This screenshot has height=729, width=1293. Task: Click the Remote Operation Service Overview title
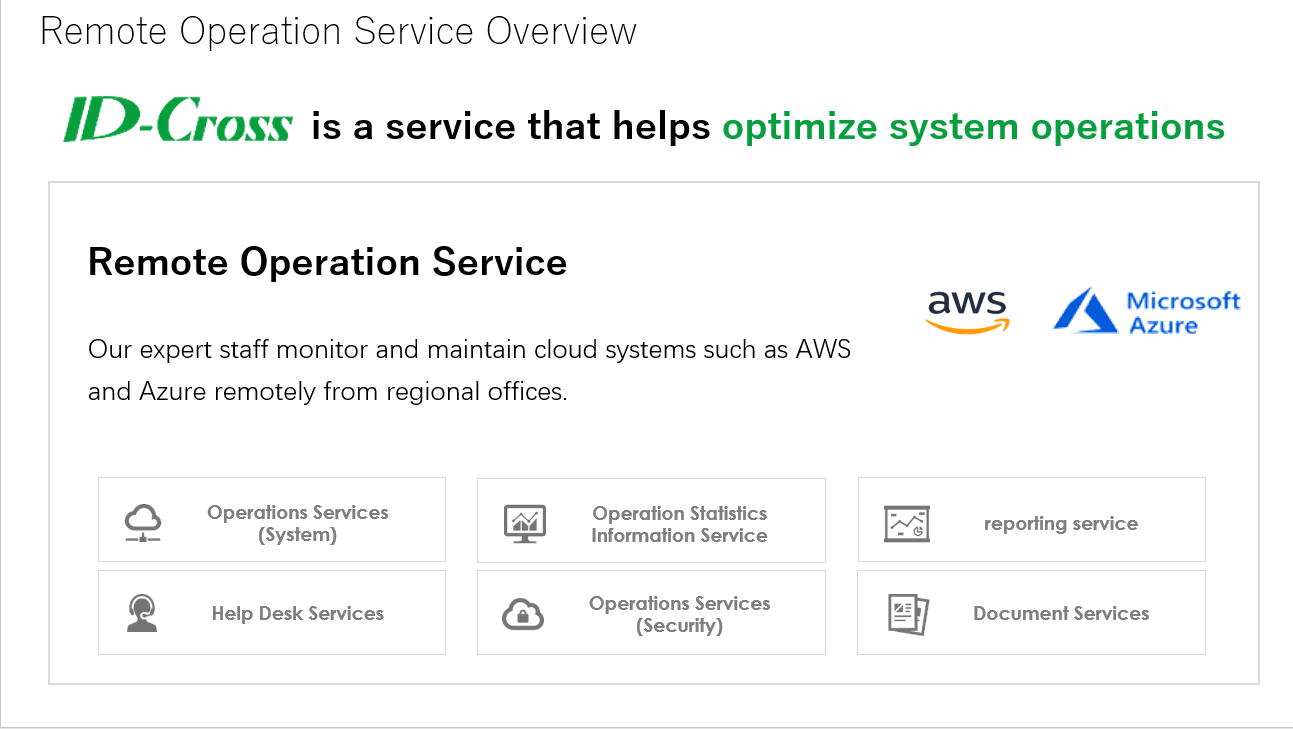pyautogui.click(x=338, y=30)
